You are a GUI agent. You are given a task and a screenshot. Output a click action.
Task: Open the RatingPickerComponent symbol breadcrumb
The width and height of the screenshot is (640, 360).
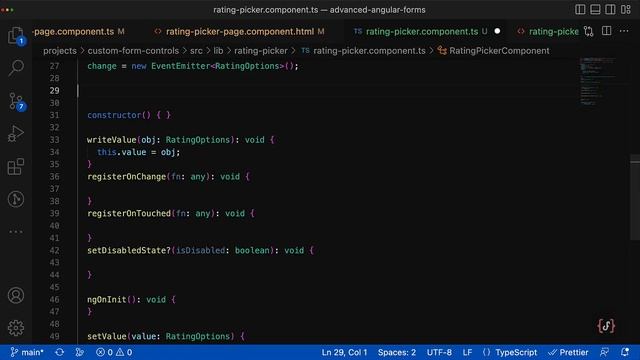pos(494,51)
